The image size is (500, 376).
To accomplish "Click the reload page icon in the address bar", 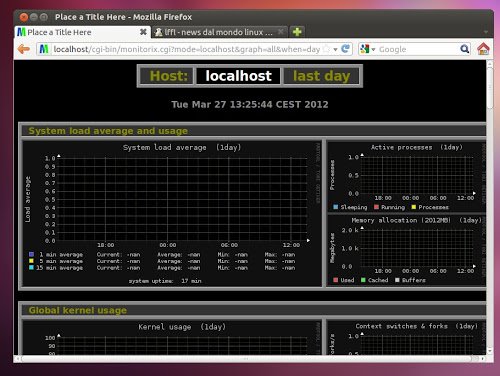I will coord(346,49).
